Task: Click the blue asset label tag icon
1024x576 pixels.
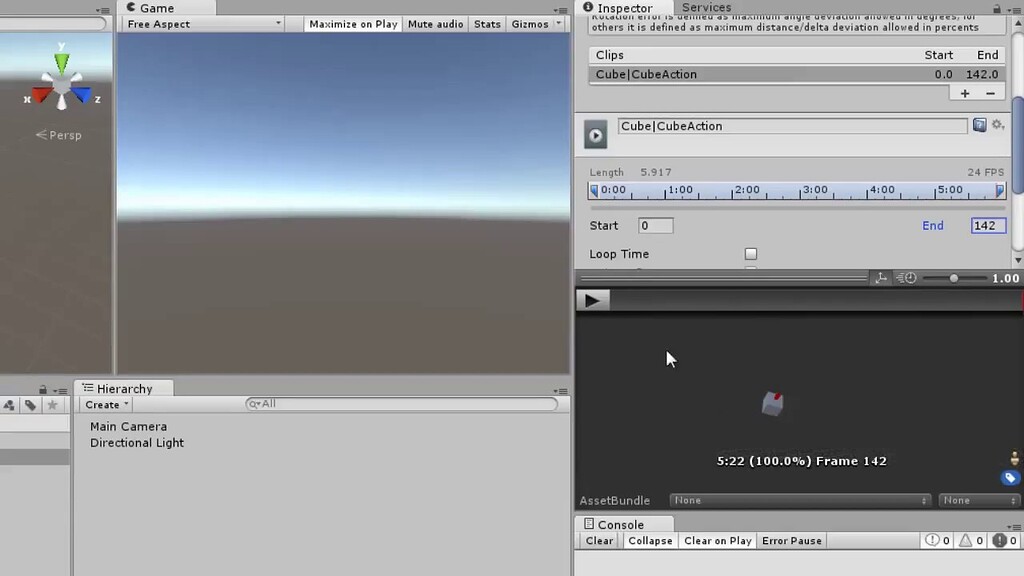Action: click(x=1009, y=477)
